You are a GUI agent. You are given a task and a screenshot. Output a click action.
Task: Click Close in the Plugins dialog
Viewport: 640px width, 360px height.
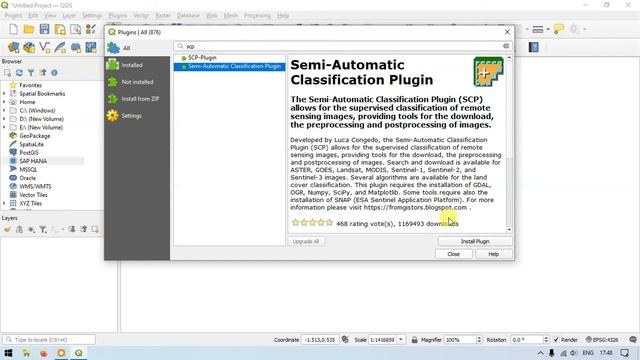453,254
